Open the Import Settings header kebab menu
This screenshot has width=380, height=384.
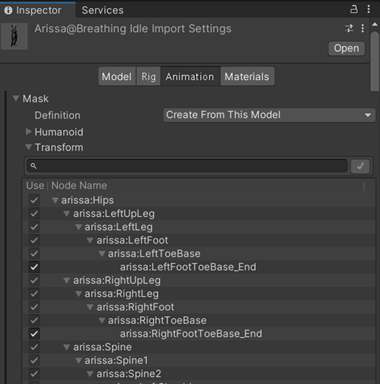(x=363, y=28)
